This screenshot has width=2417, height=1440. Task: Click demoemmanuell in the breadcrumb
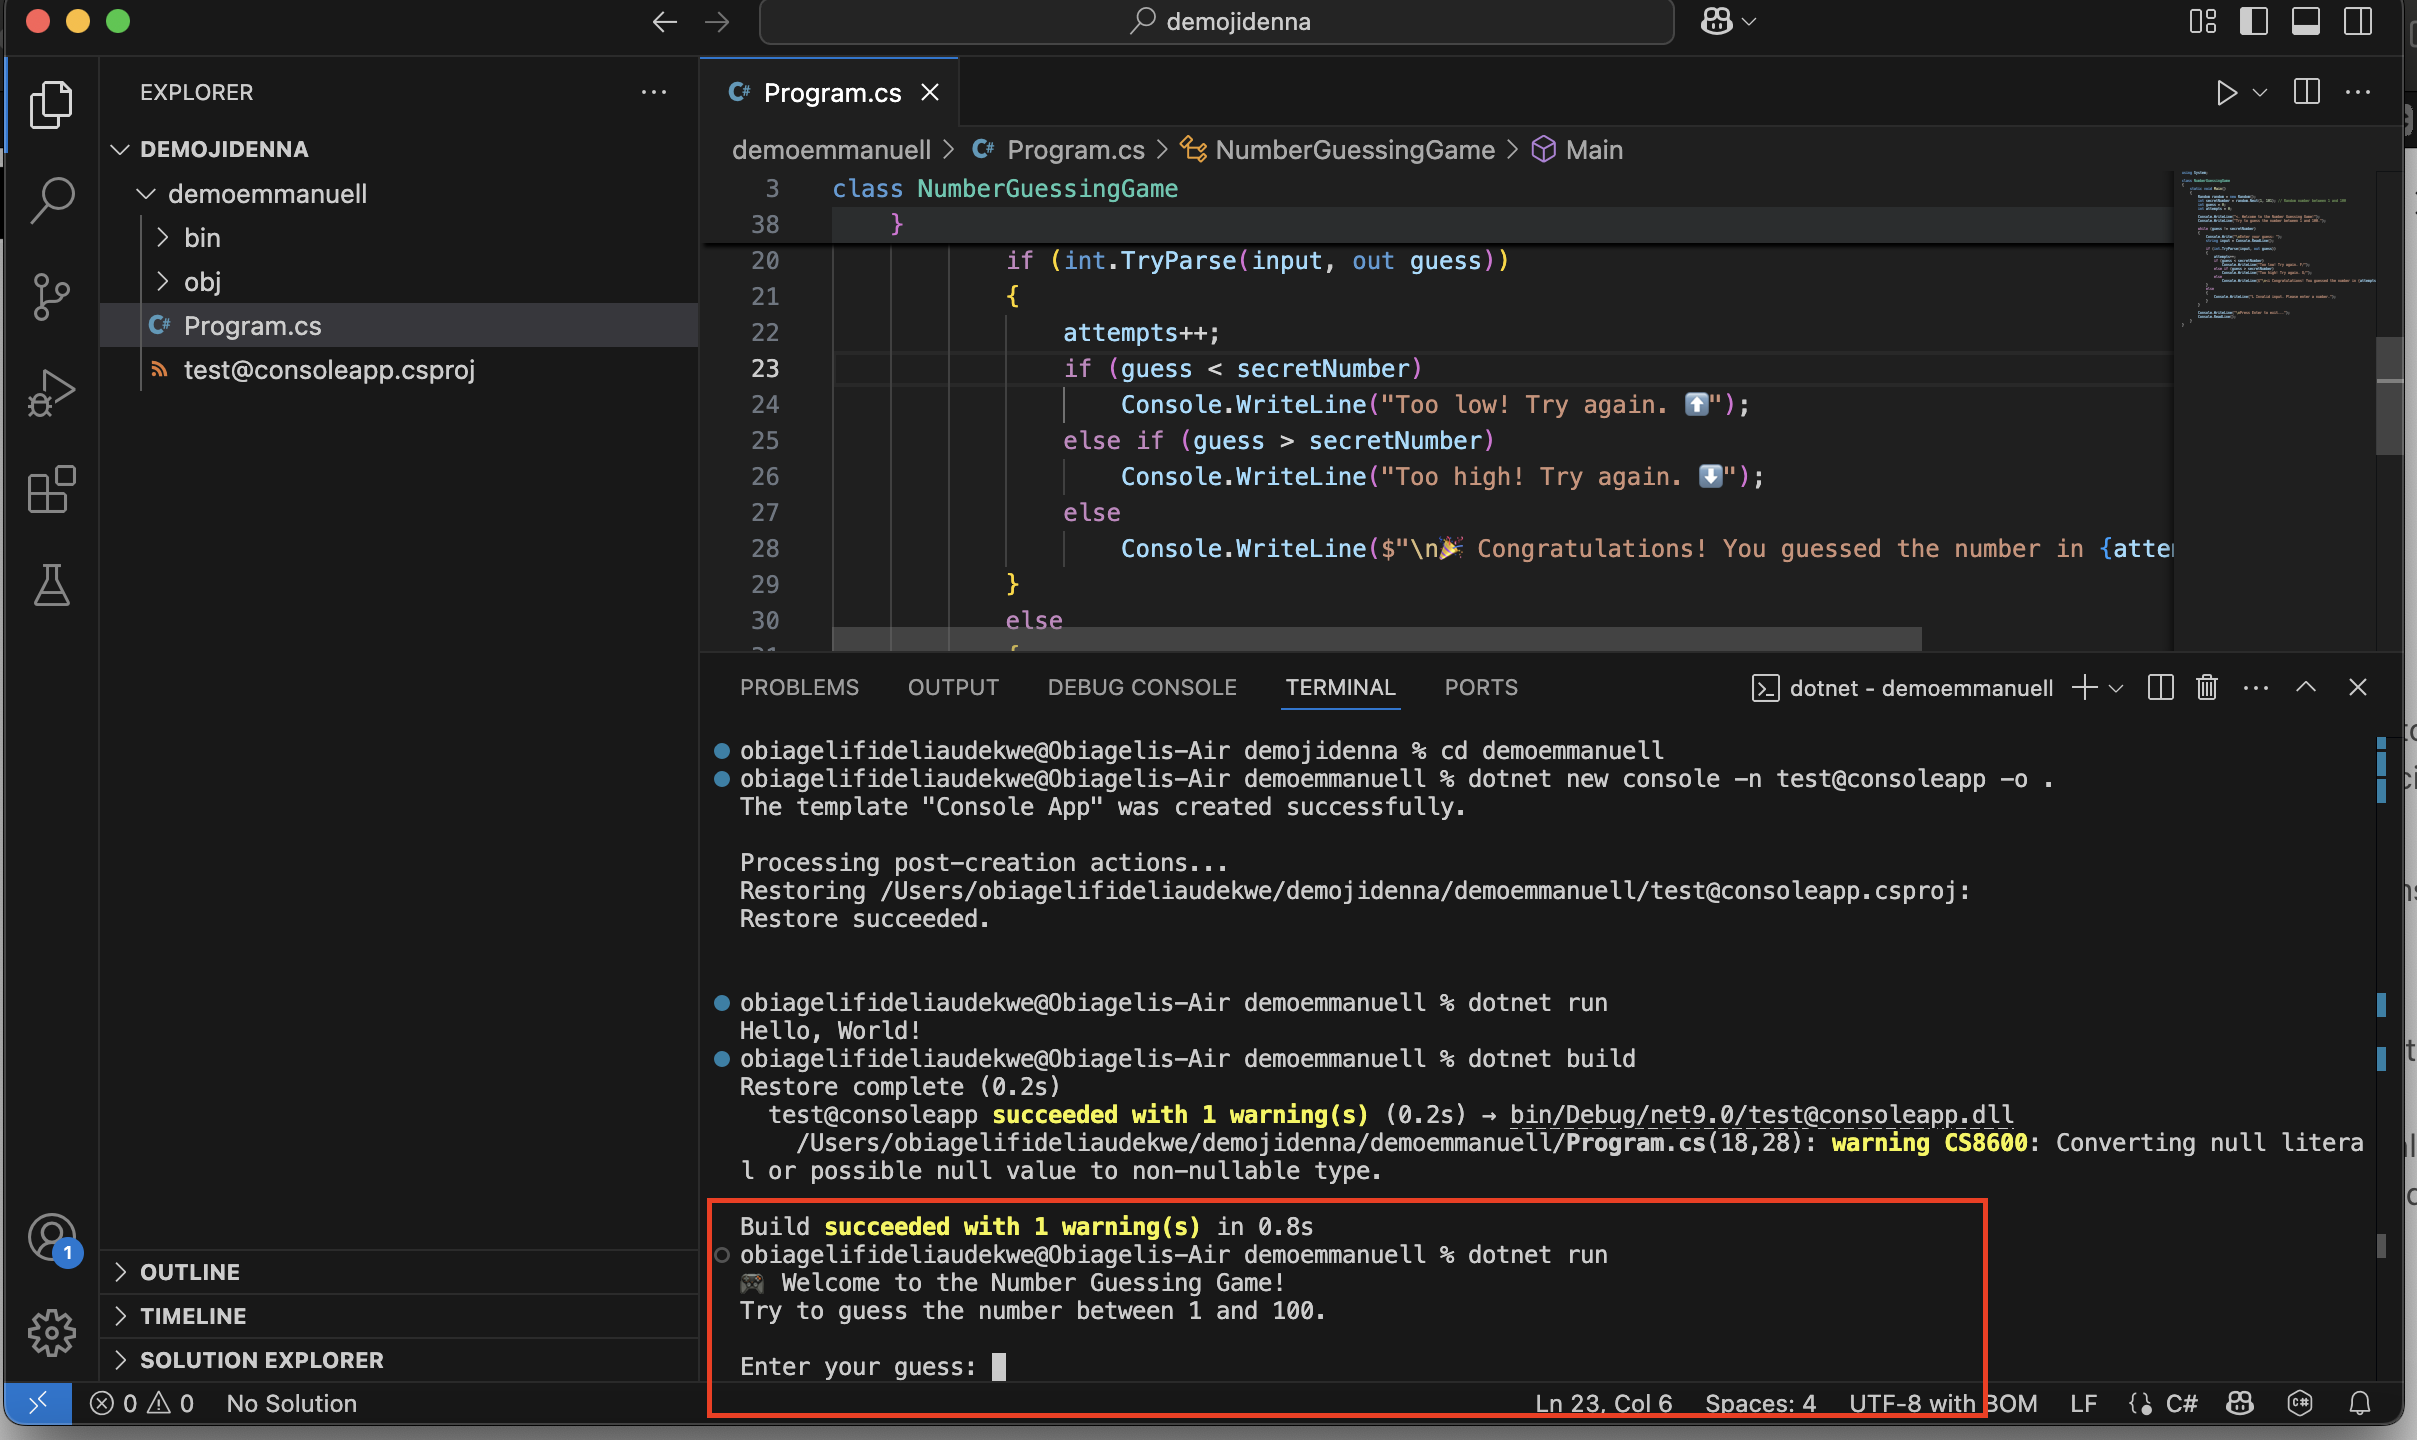click(x=831, y=150)
